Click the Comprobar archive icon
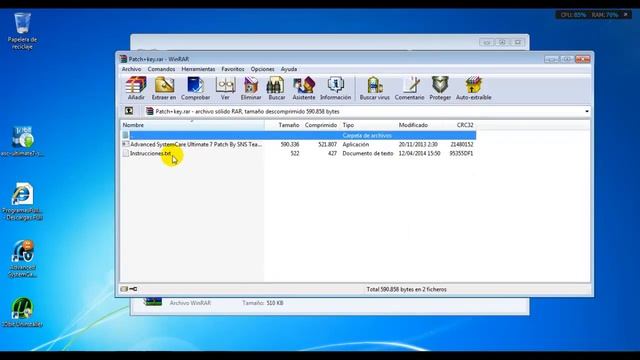The height and width of the screenshot is (360, 640). coord(196,88)
